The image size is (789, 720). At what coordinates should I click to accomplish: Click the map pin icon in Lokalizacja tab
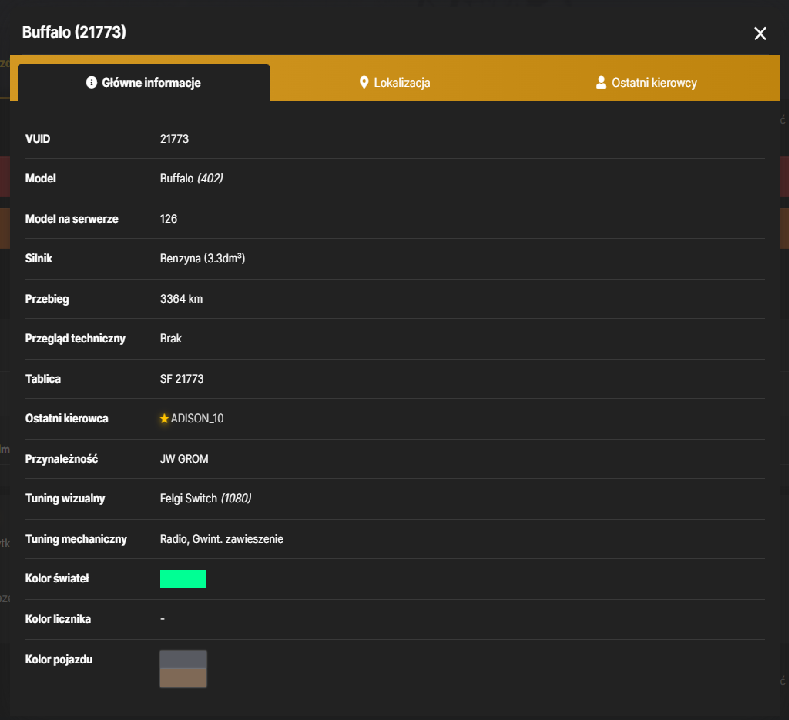(x=364, y=83)
